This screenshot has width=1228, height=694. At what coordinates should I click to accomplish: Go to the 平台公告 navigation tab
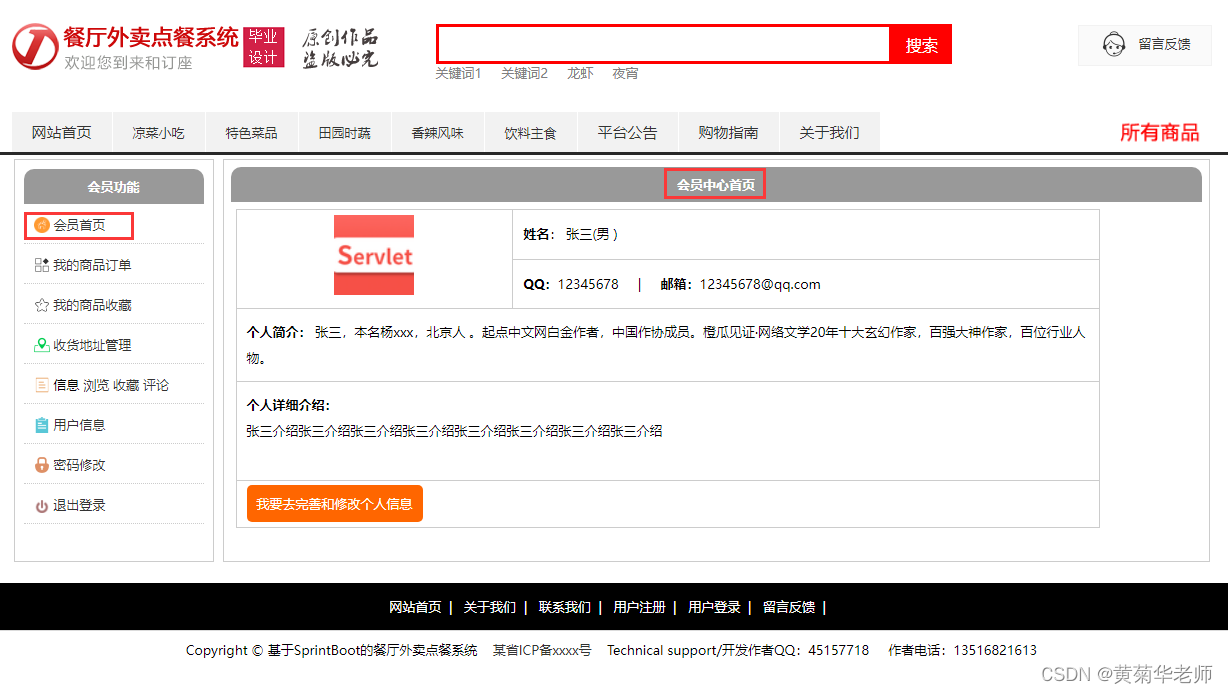point(627,133)
